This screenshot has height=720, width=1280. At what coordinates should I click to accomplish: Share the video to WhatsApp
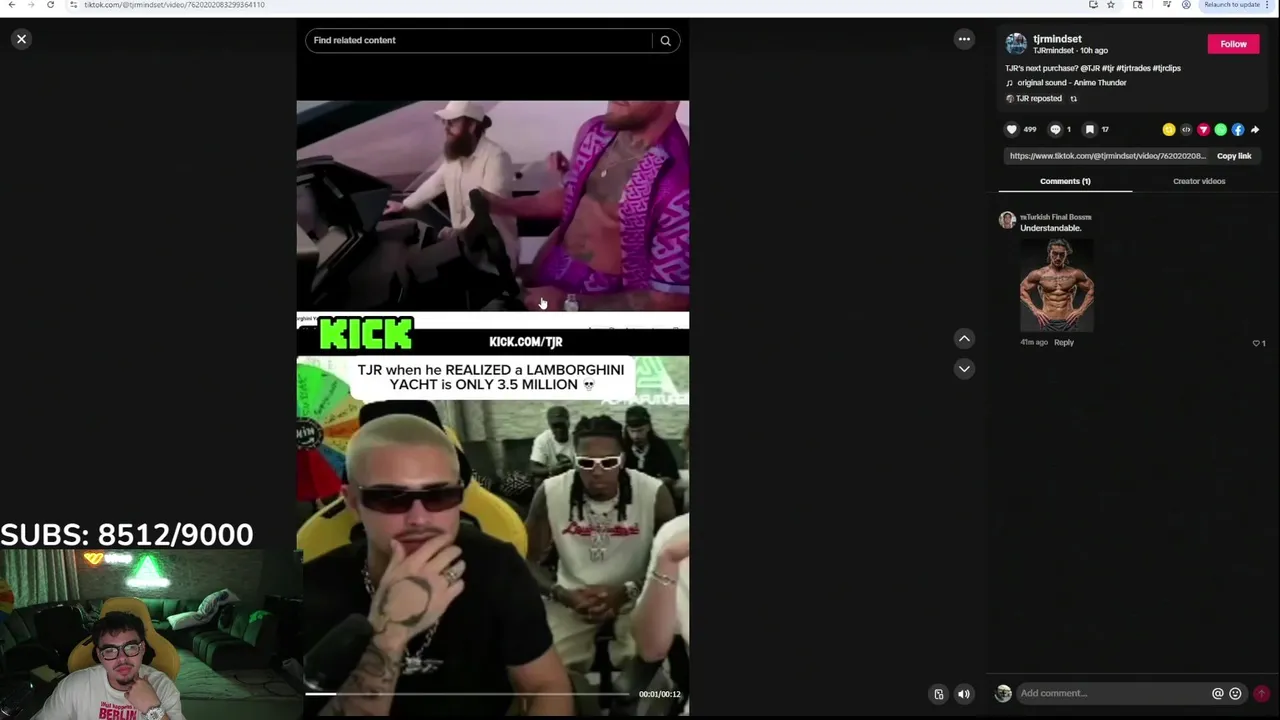point(1220,129)
